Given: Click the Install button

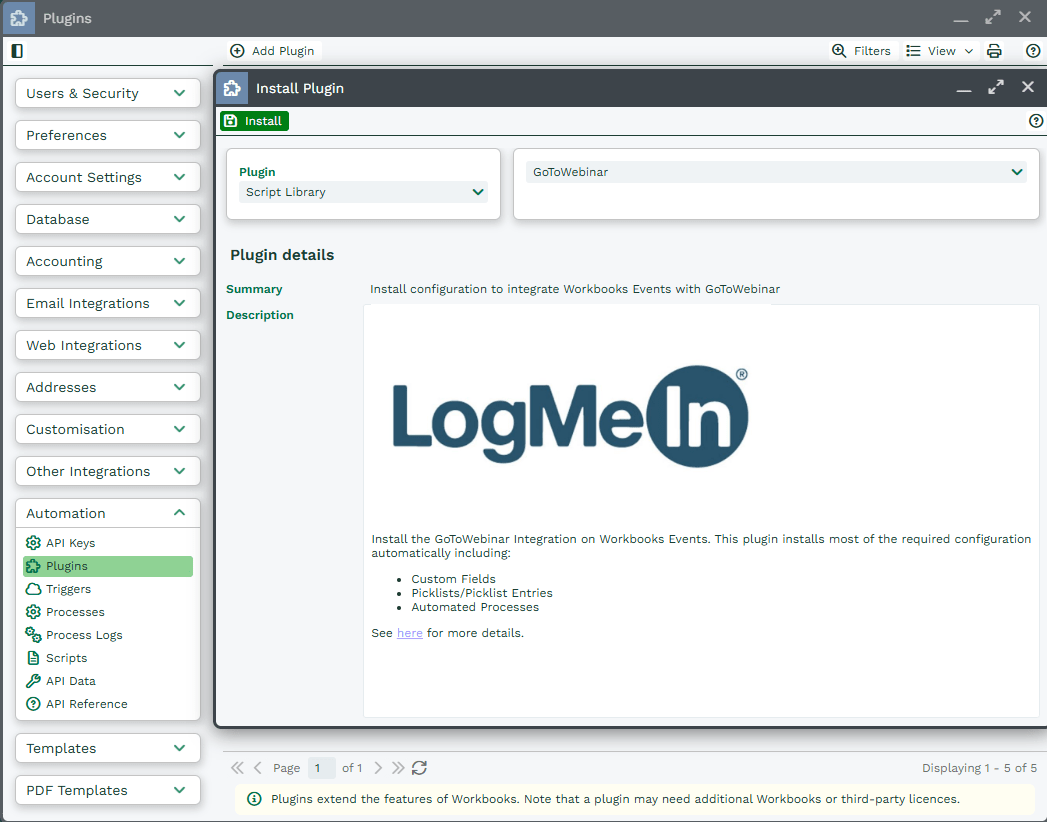Looking at the screenshot, I should pos(254,121).
